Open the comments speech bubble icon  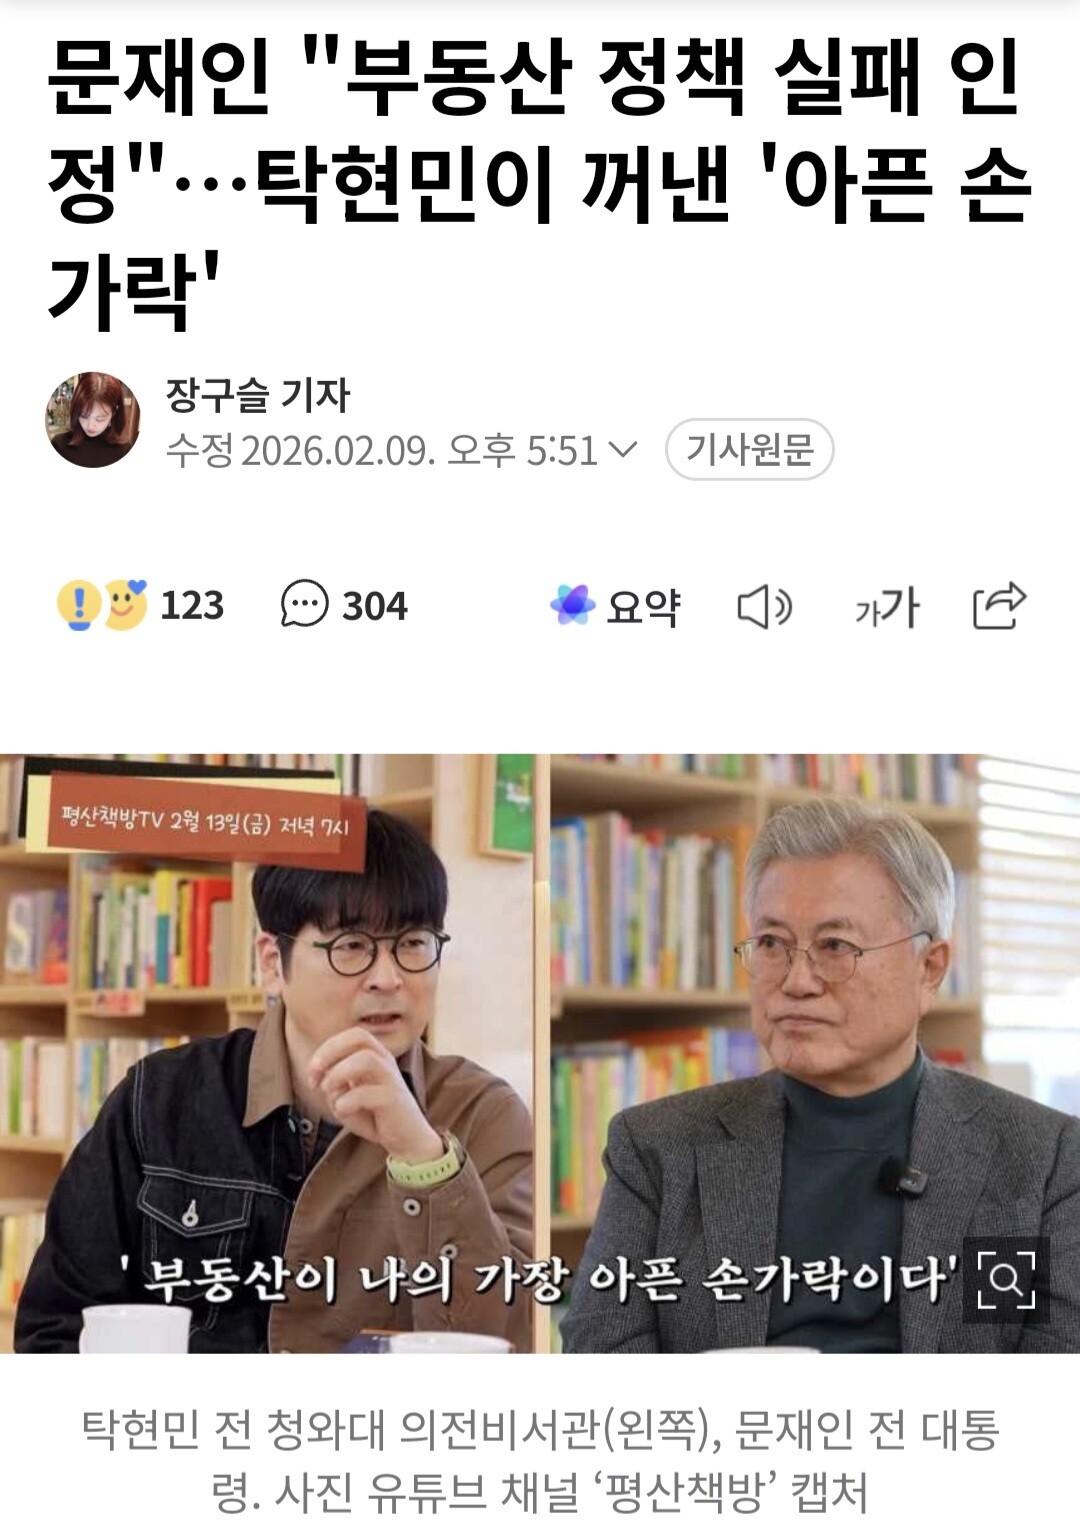click(304, 605)
